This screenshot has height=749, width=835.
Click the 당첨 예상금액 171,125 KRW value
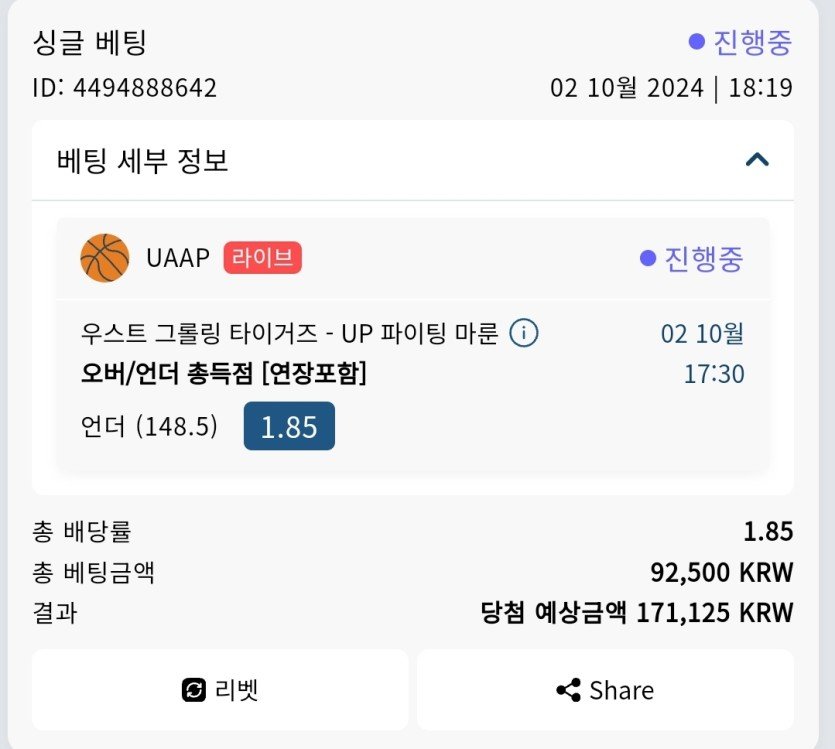click(637, 612)
